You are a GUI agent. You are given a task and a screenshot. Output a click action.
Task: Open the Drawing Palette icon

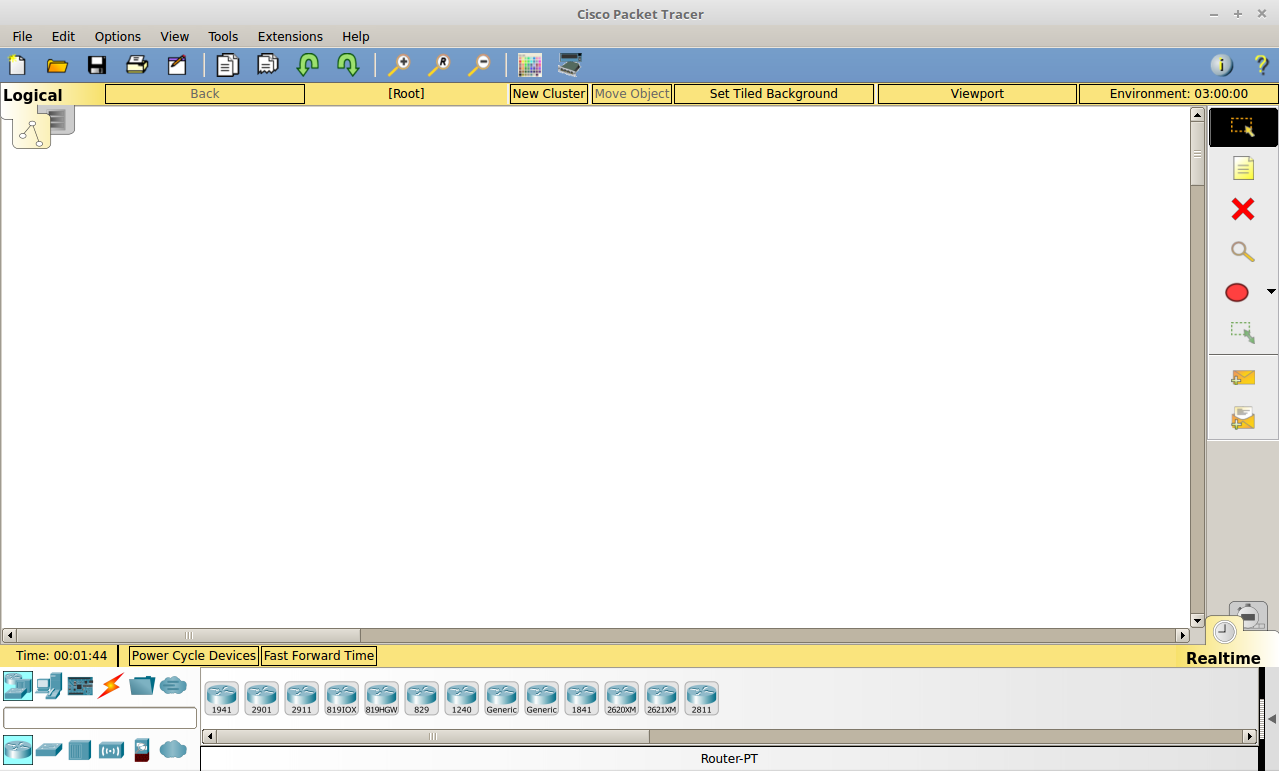pyautogui.click(x=530, y=66)
